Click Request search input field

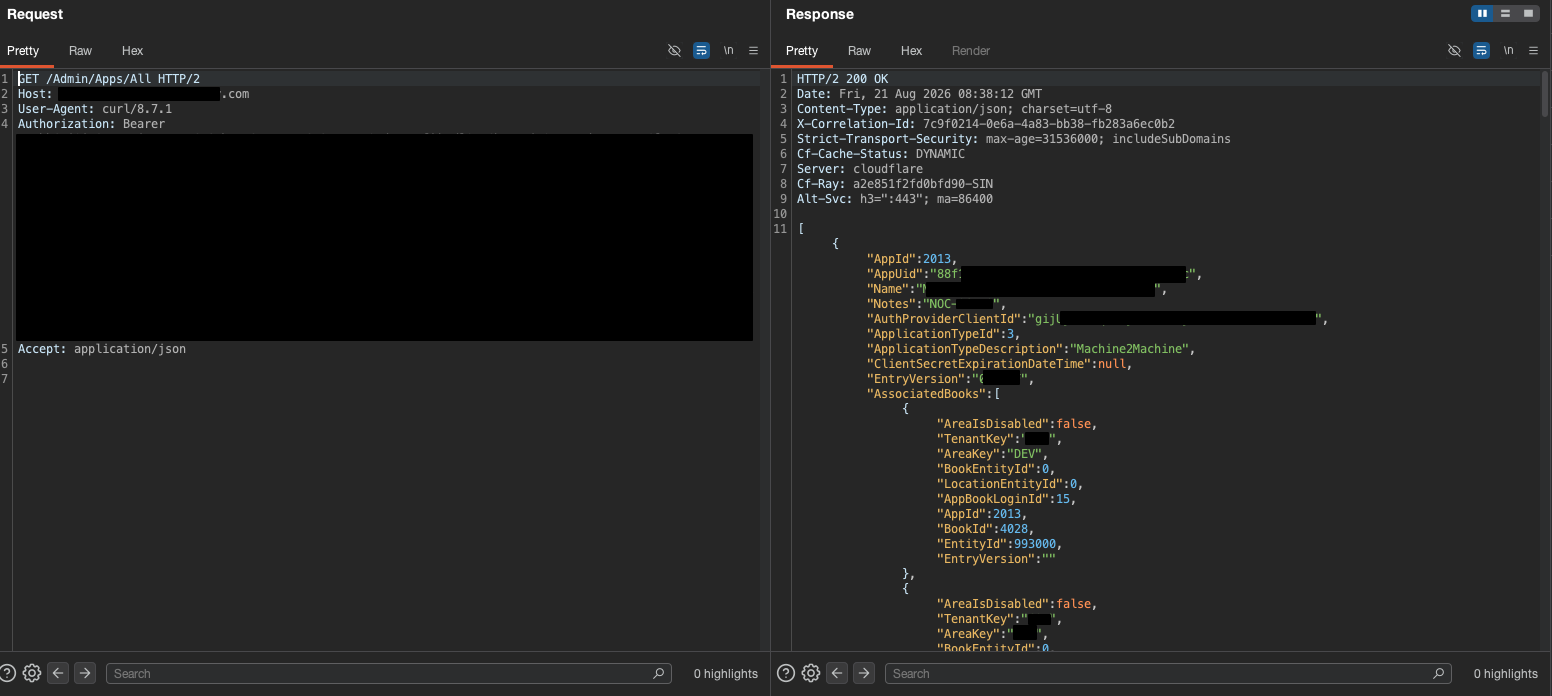388,673
